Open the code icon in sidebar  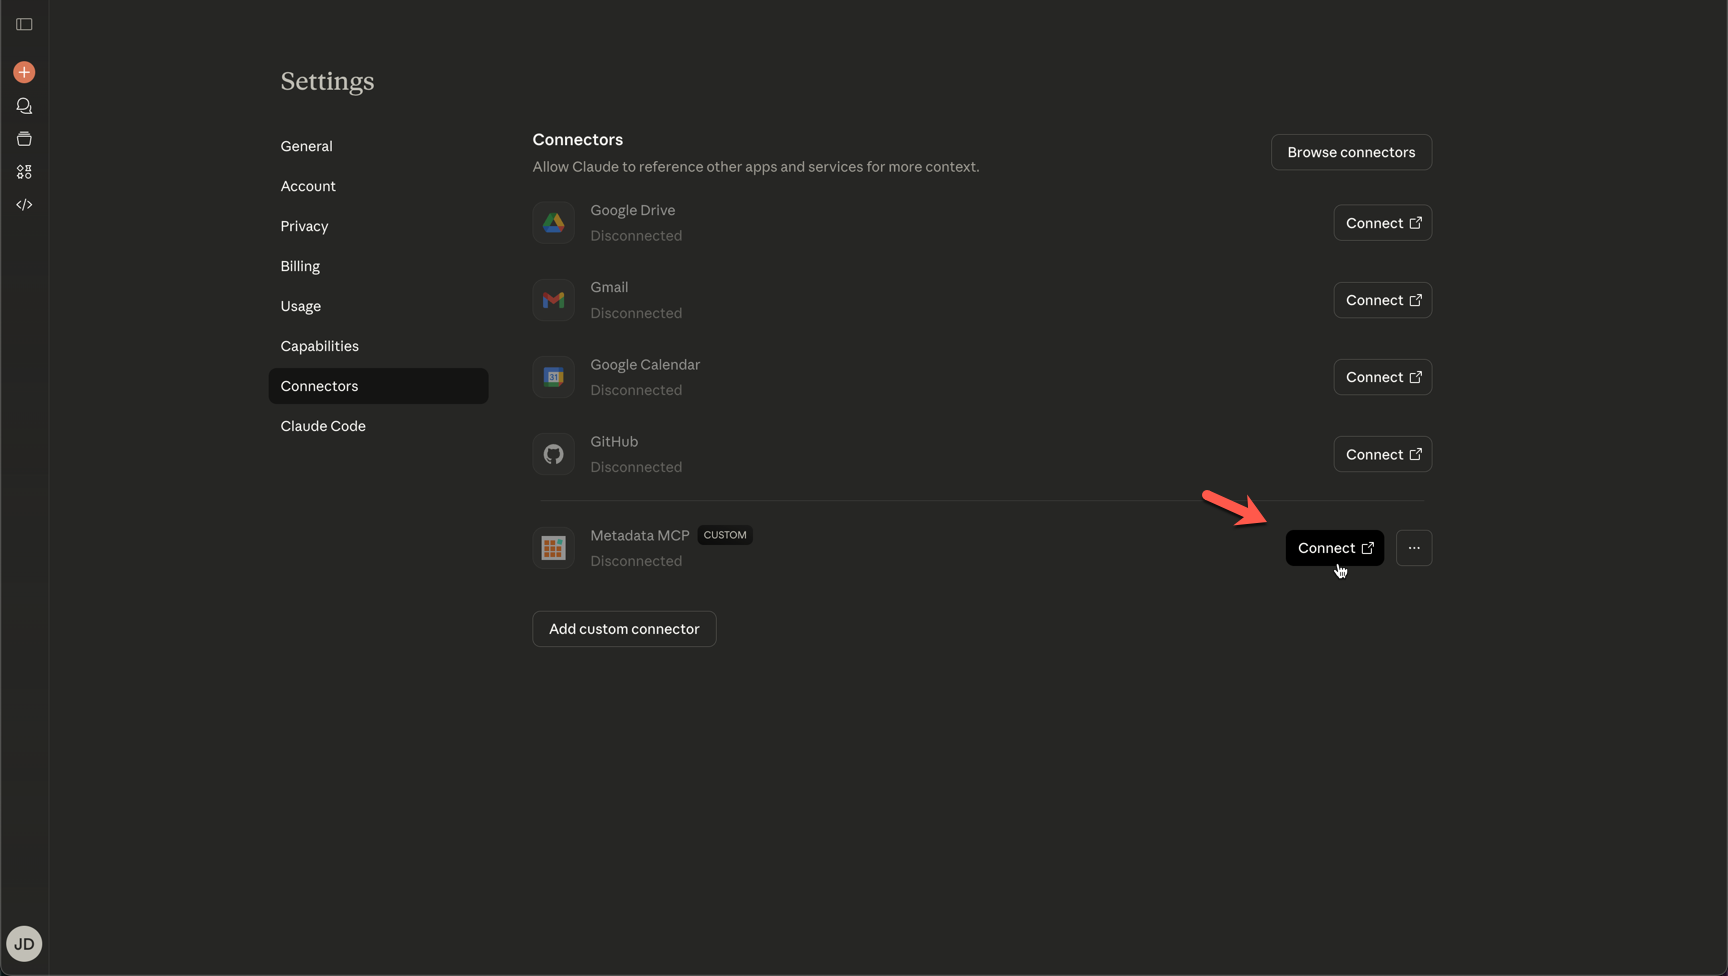[x=24, y=205]
